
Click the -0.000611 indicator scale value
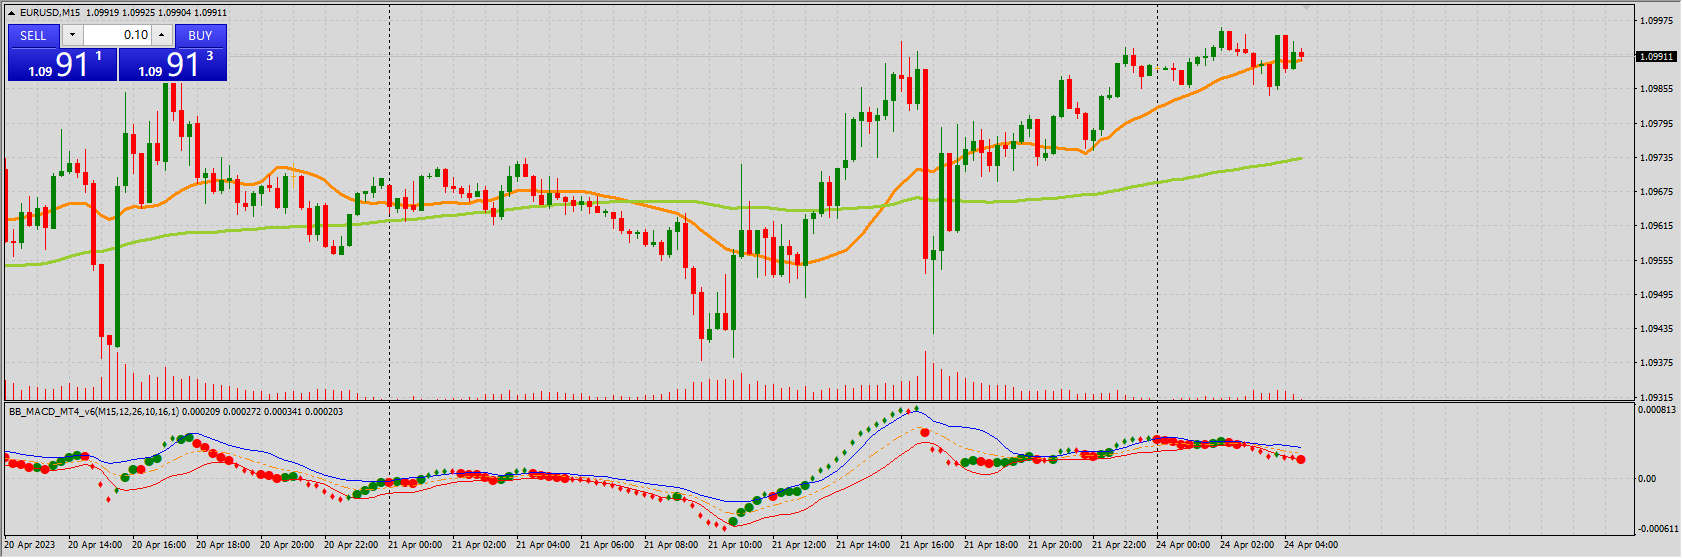pos(1658,529)
